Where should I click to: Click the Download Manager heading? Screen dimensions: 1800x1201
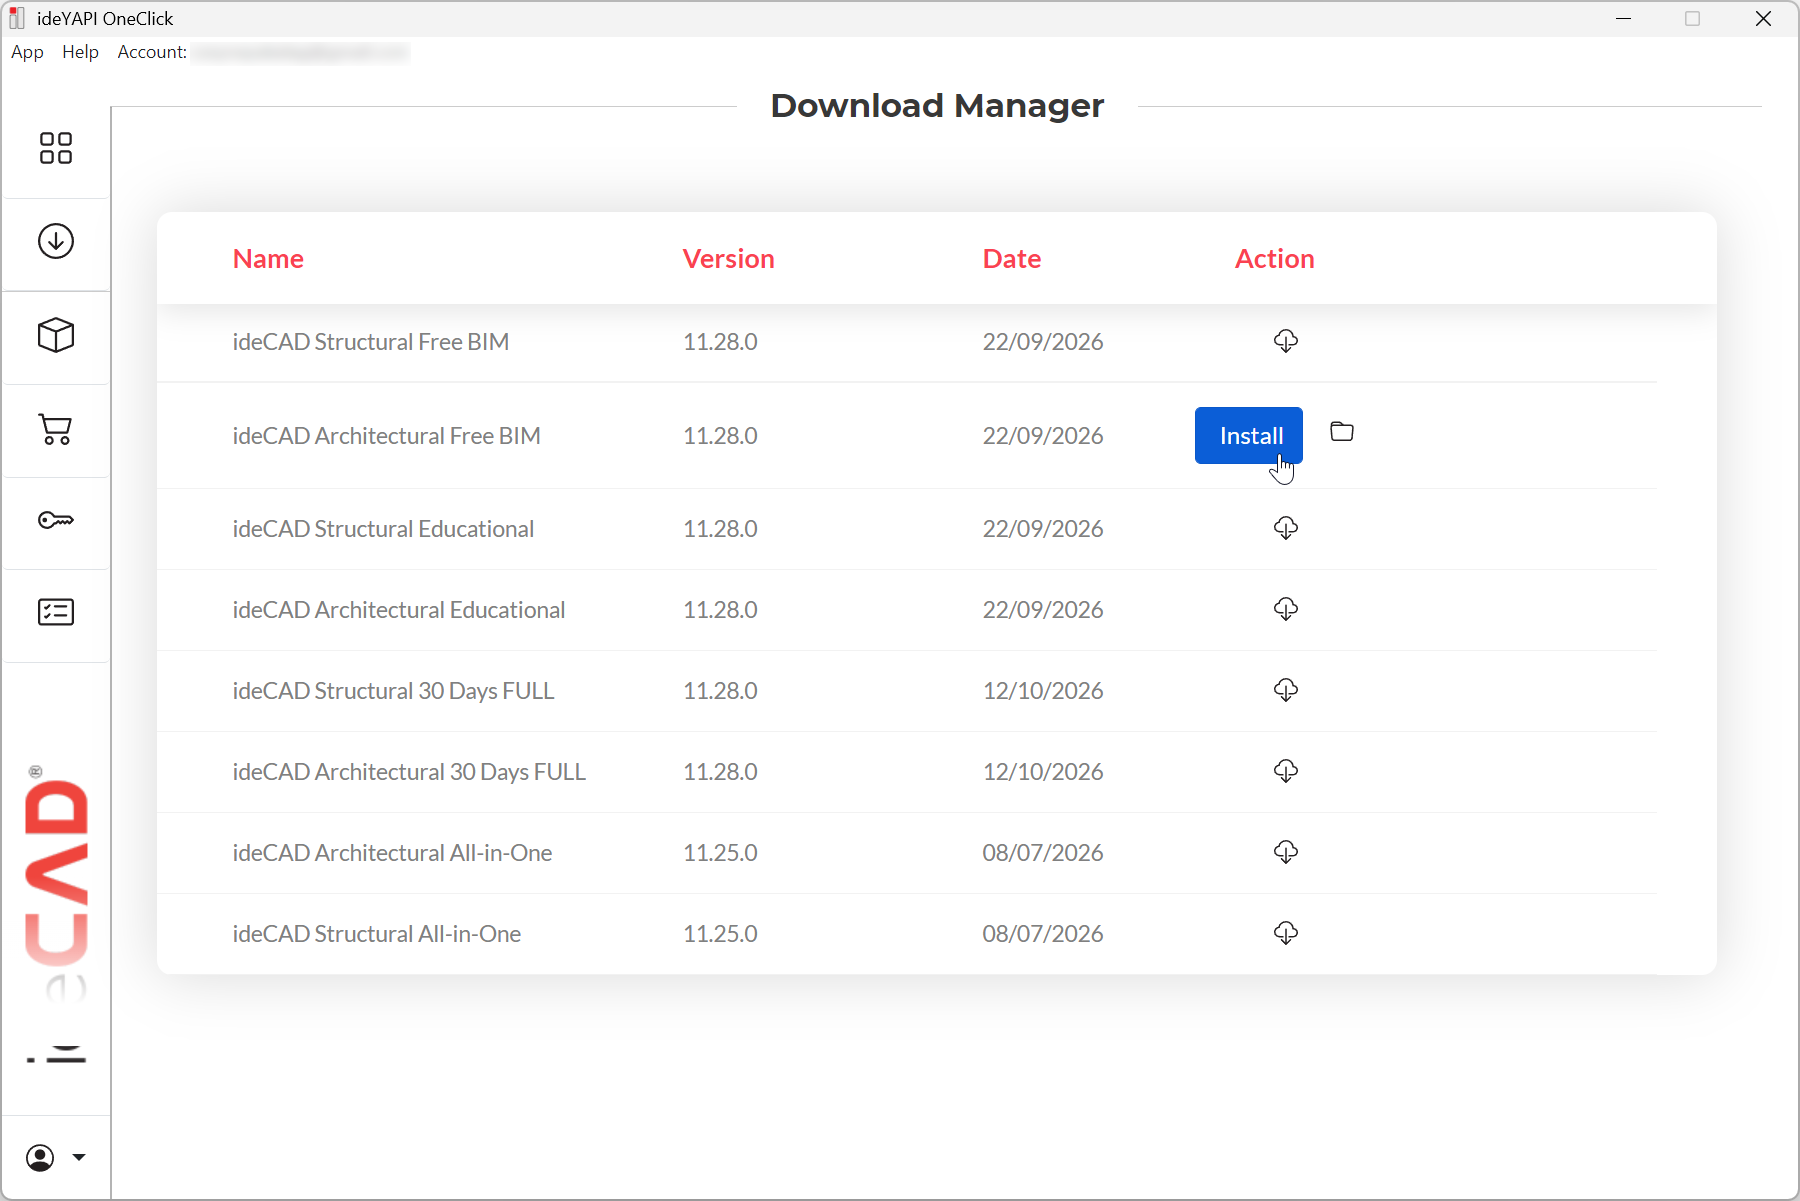(937, 106)
